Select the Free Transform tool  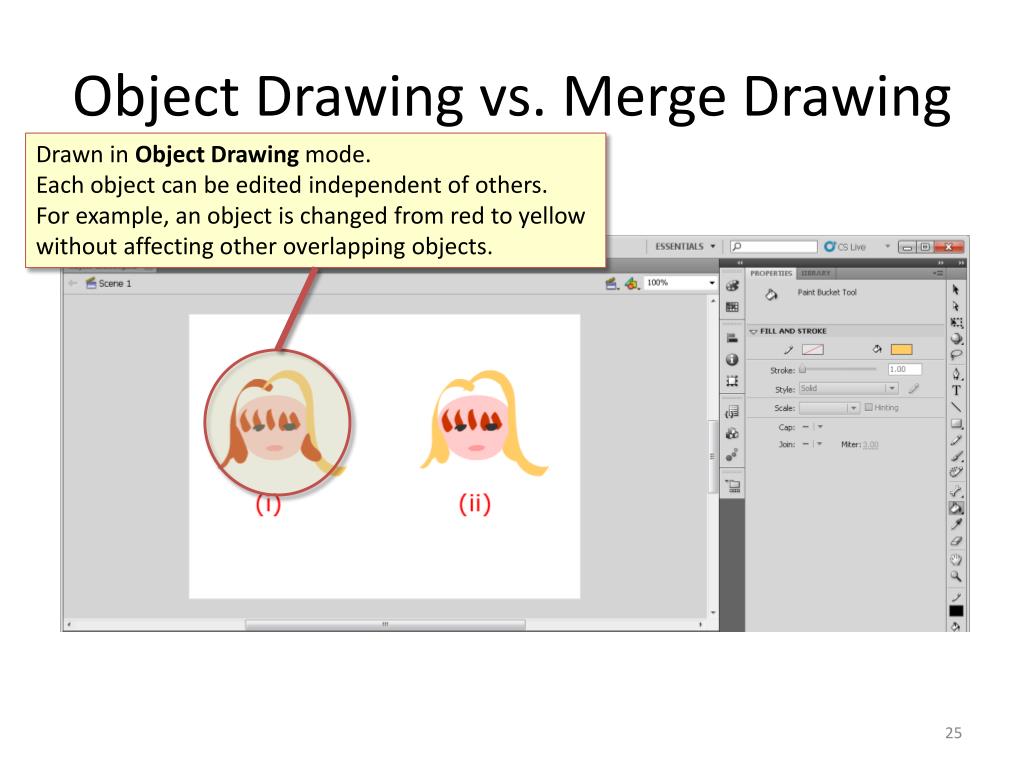click(x=956, y=323)
